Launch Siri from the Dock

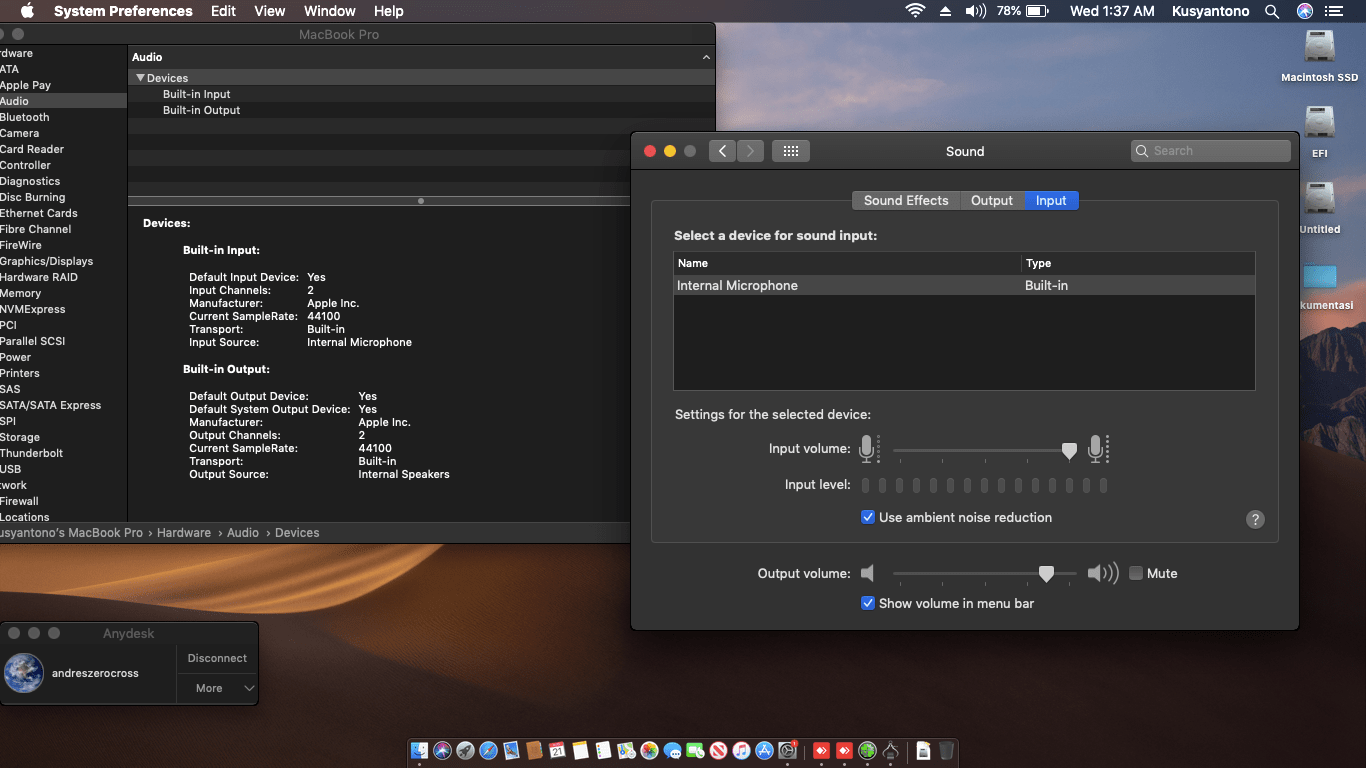[443, 750]
